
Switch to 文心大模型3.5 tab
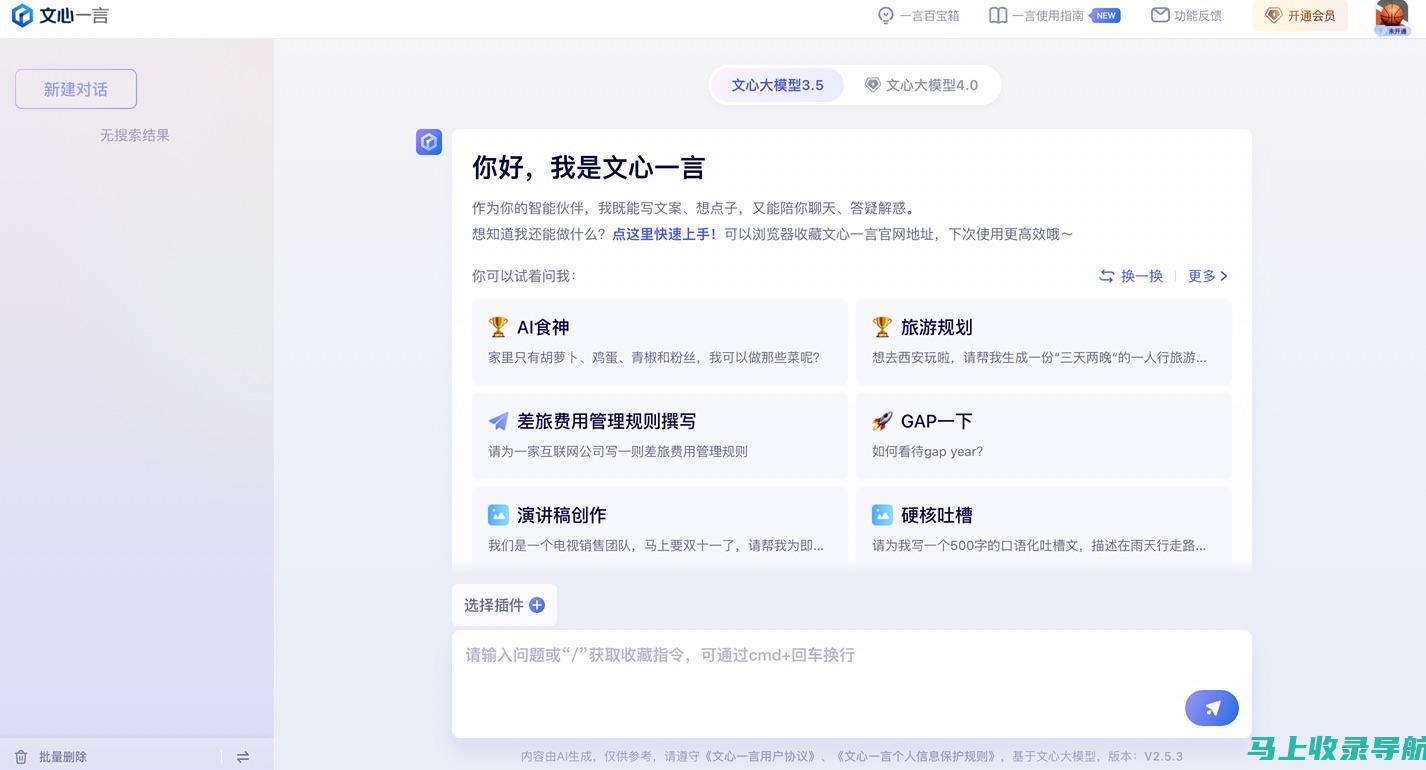click(777, 85)
